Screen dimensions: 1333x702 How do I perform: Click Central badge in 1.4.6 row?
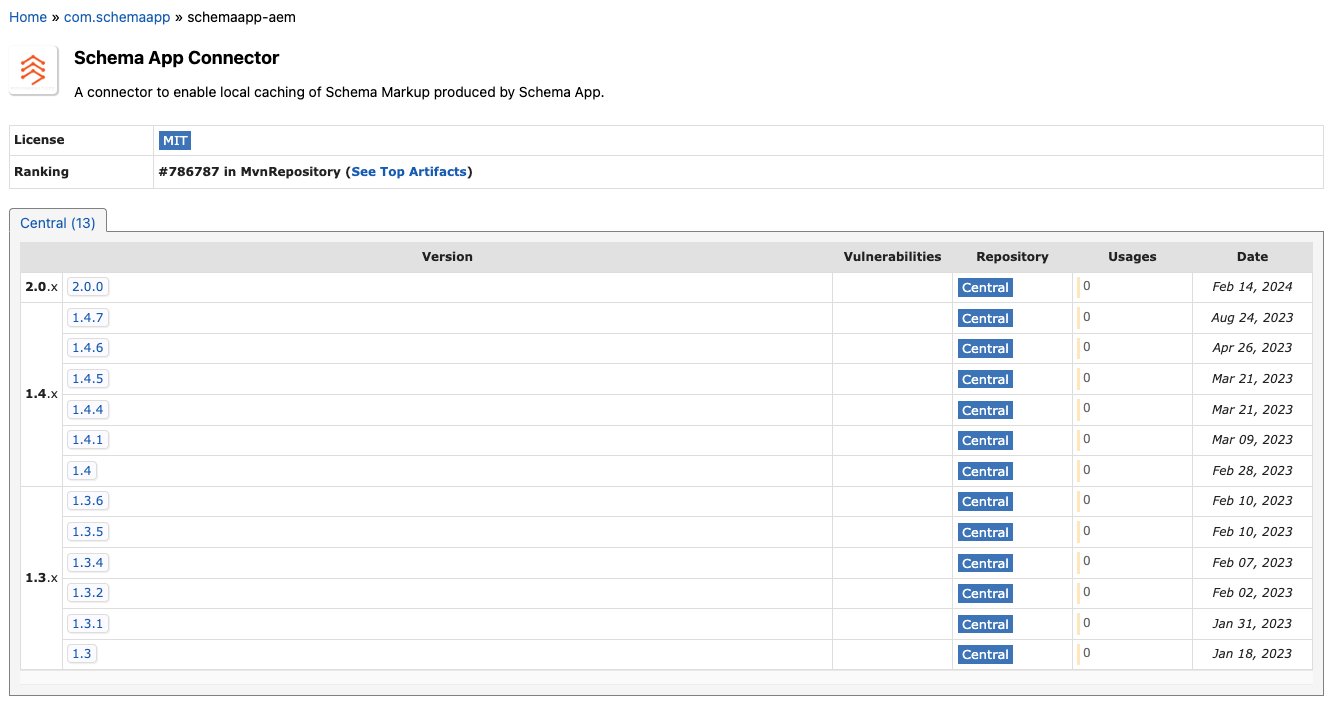(985, 349)
